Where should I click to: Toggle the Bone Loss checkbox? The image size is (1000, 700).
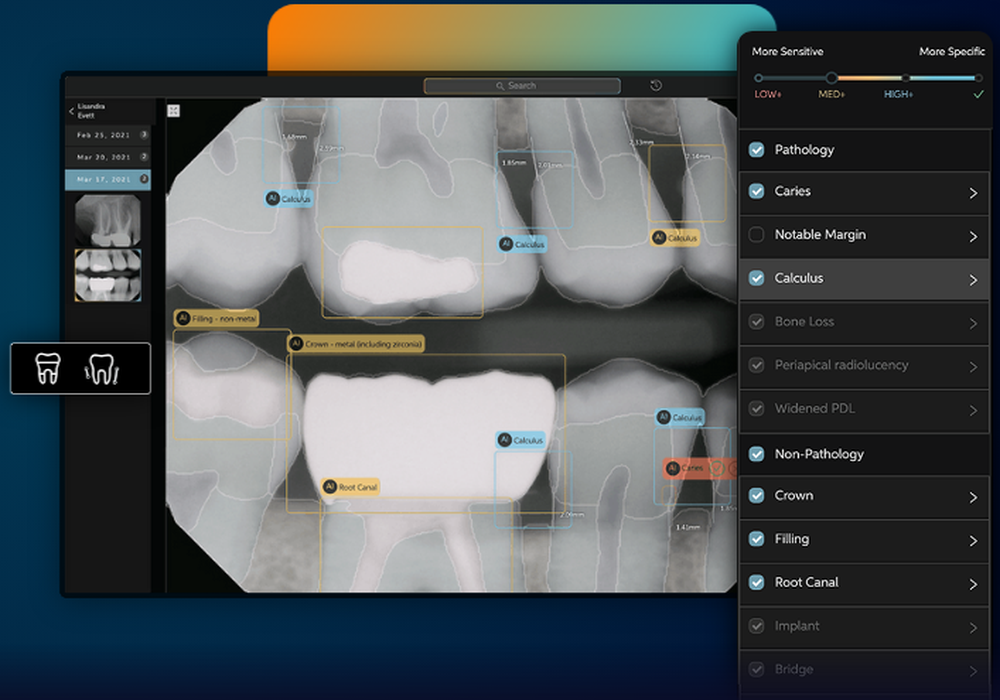tap(756, 321)
